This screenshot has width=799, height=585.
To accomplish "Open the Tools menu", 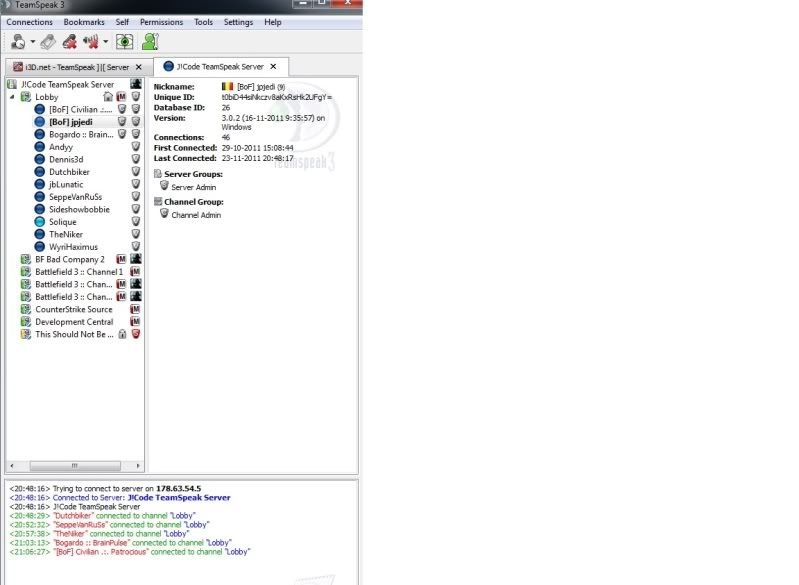I will (203, 22).
